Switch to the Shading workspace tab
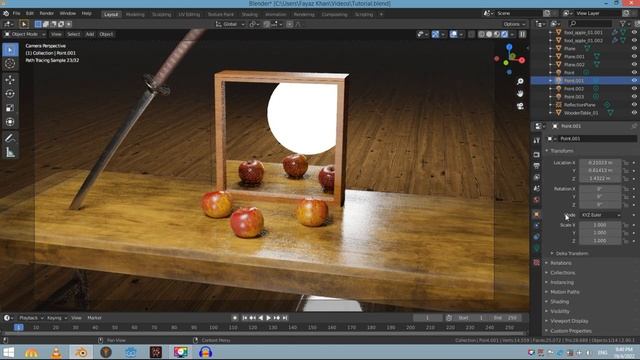Image resolution: width=640 pixels, height=360 pixels. click(249, 14)
